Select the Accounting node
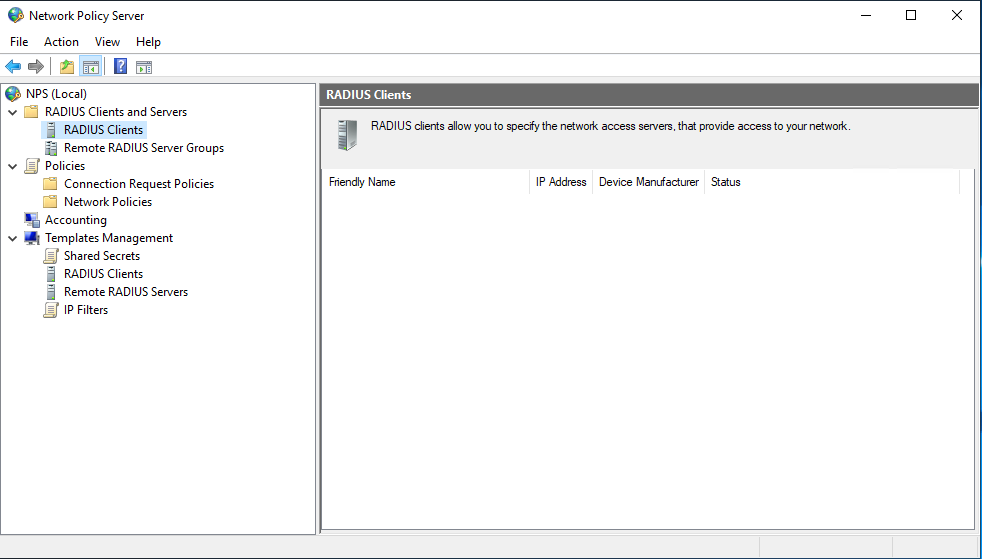This screenshot has height=559, width=982. (76, 220)
